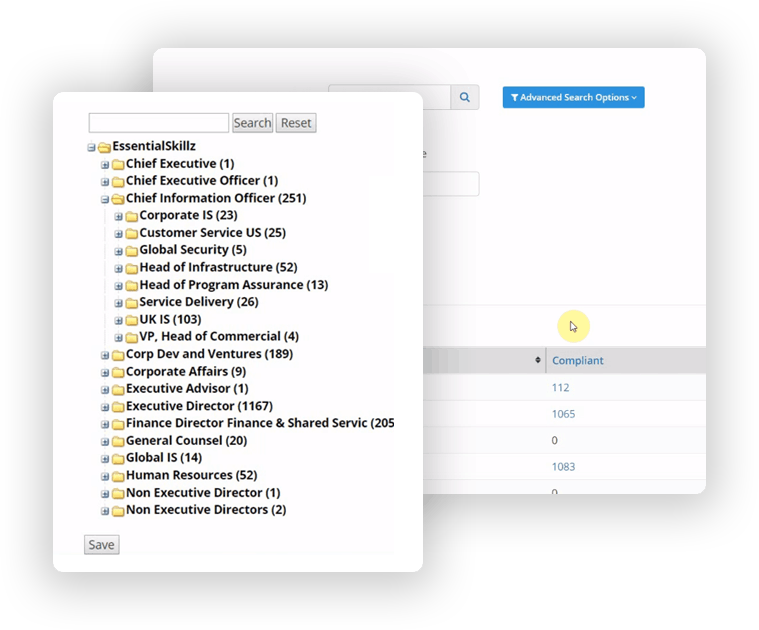
Task: Focus the tree search text box
Action: click(x=159, y=123)
